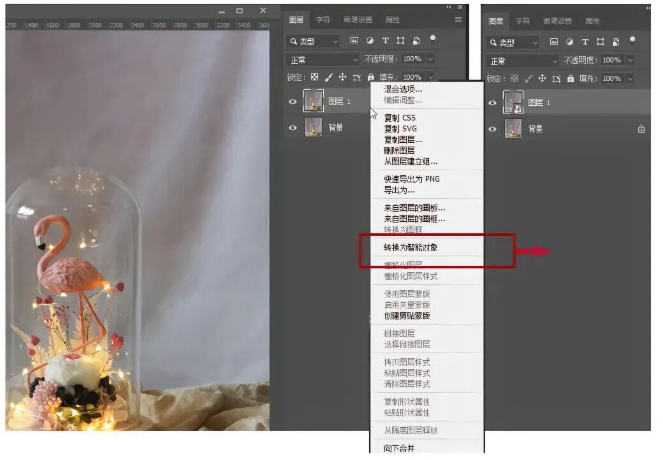Filter type layers in the left Layers panel
The width and height of the screenshot is (663, 460).
click(385, 41)
